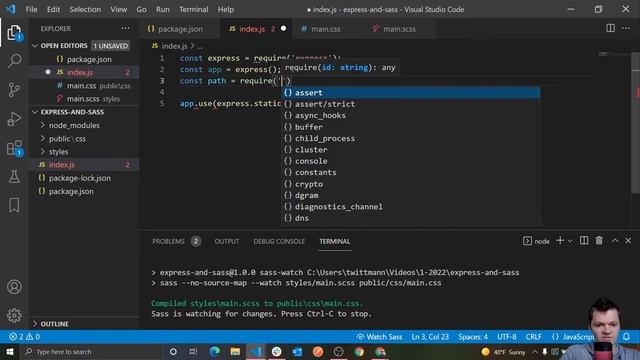This screenshot has width=640, height=360.
Task: Open the Search view in activity bar
Action: (14, 61)
